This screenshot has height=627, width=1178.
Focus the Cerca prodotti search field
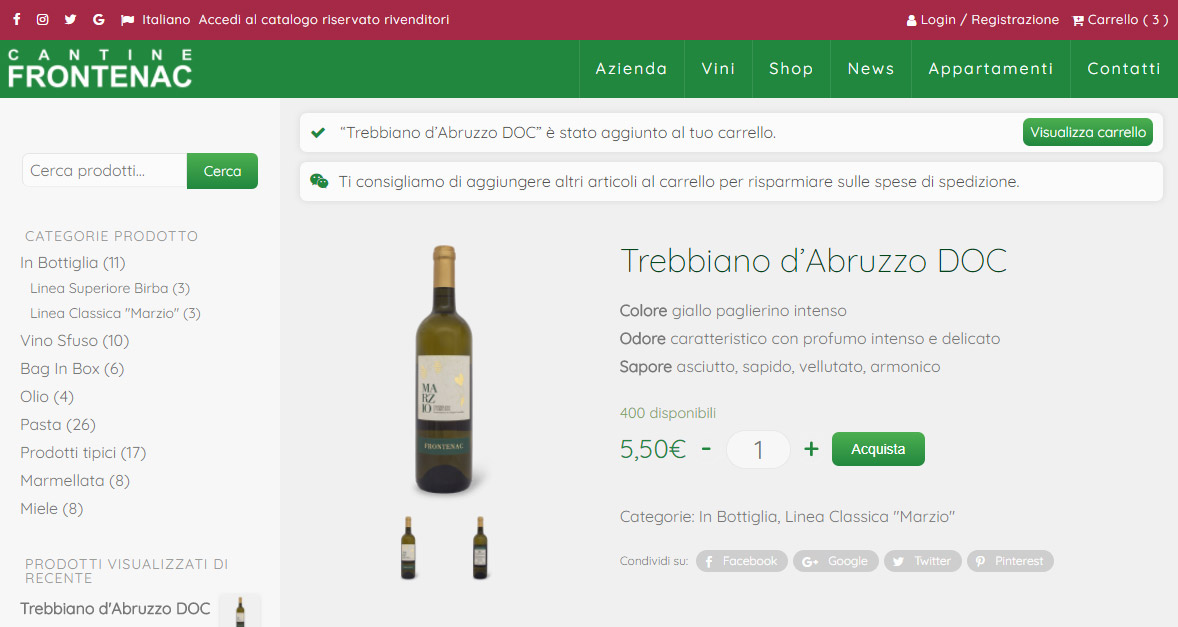(104, 170)
